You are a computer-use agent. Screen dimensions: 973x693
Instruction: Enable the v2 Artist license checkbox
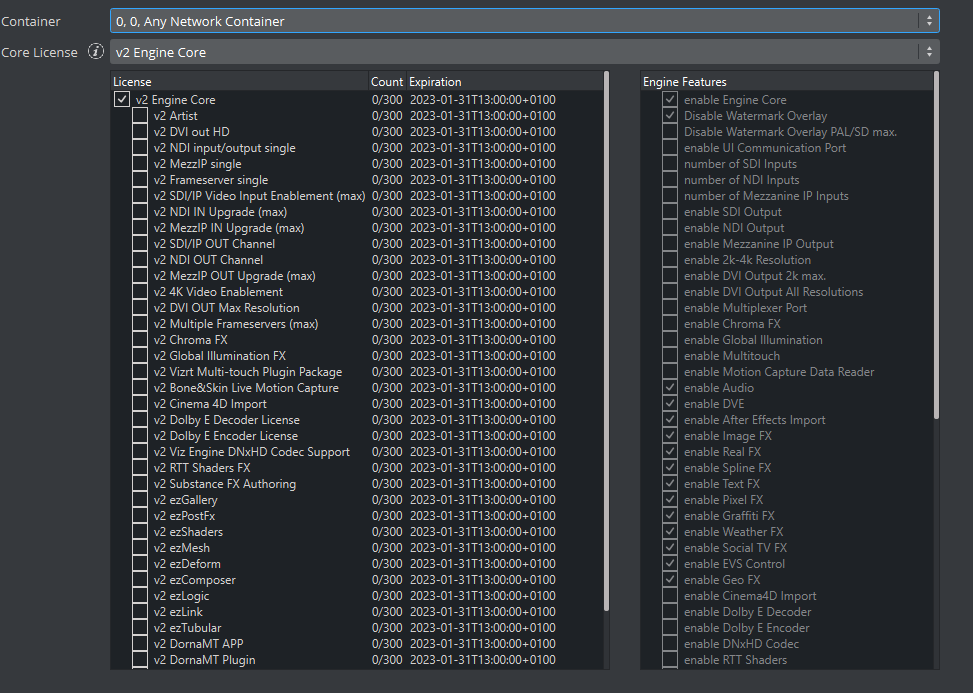(x=140, y=116)
